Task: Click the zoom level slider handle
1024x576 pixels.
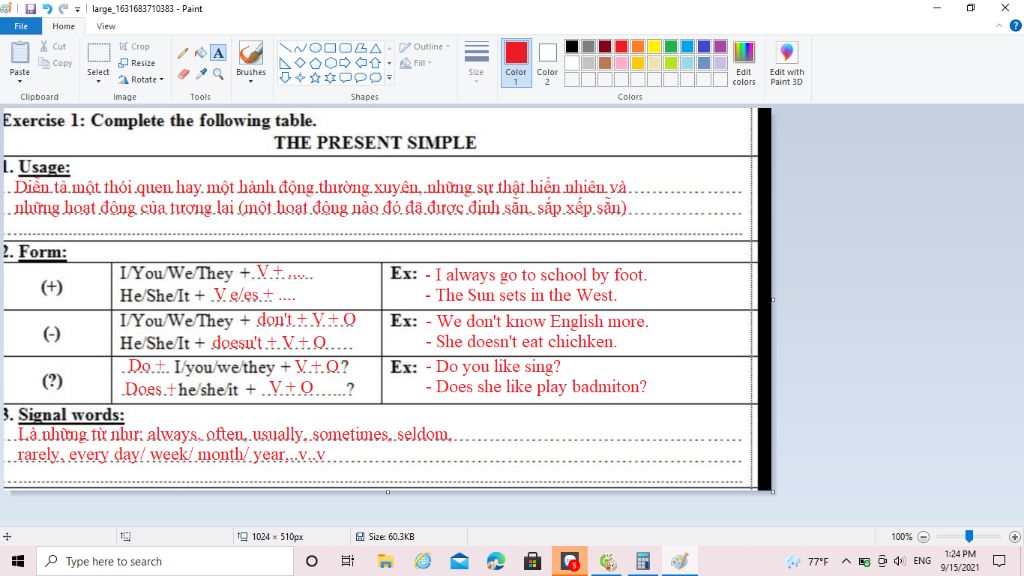Action: pos(969,536)
